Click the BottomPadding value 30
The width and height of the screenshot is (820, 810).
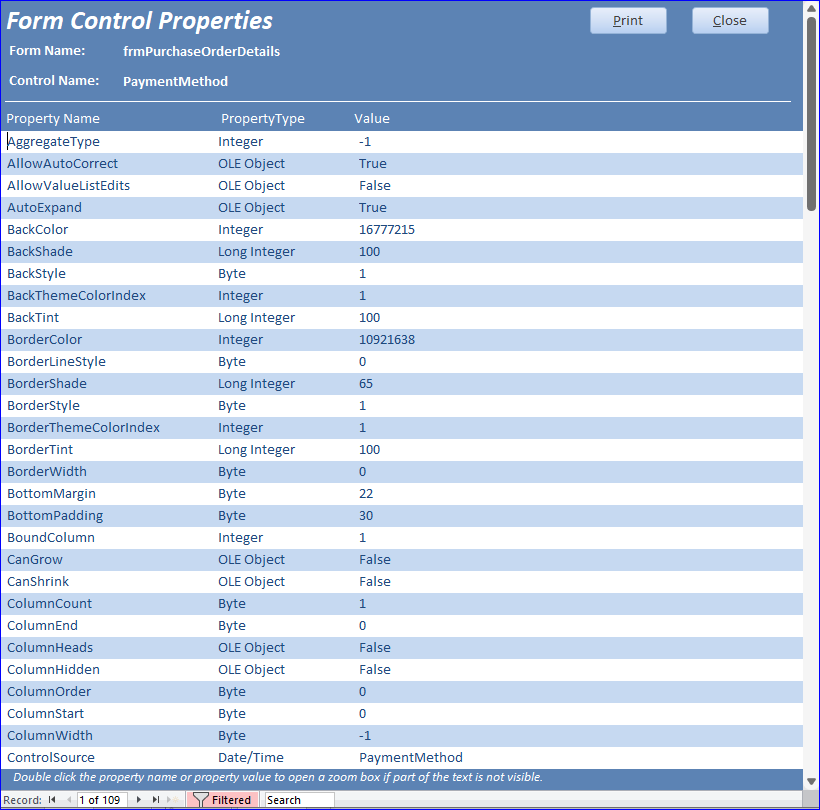(x=366, y=515)
